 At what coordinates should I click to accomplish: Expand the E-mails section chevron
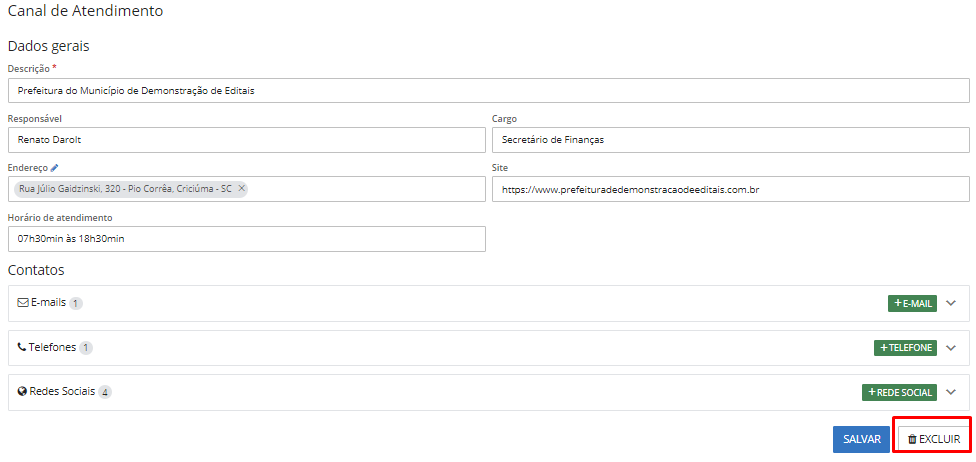click(951, 303)
